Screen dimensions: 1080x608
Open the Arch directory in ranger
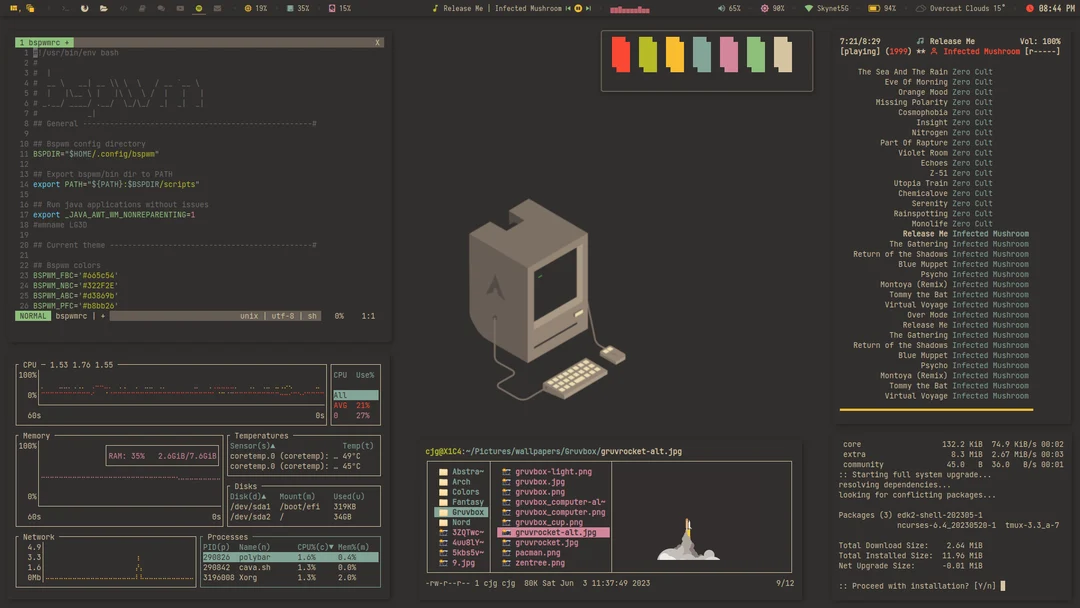tap(462, 482)
